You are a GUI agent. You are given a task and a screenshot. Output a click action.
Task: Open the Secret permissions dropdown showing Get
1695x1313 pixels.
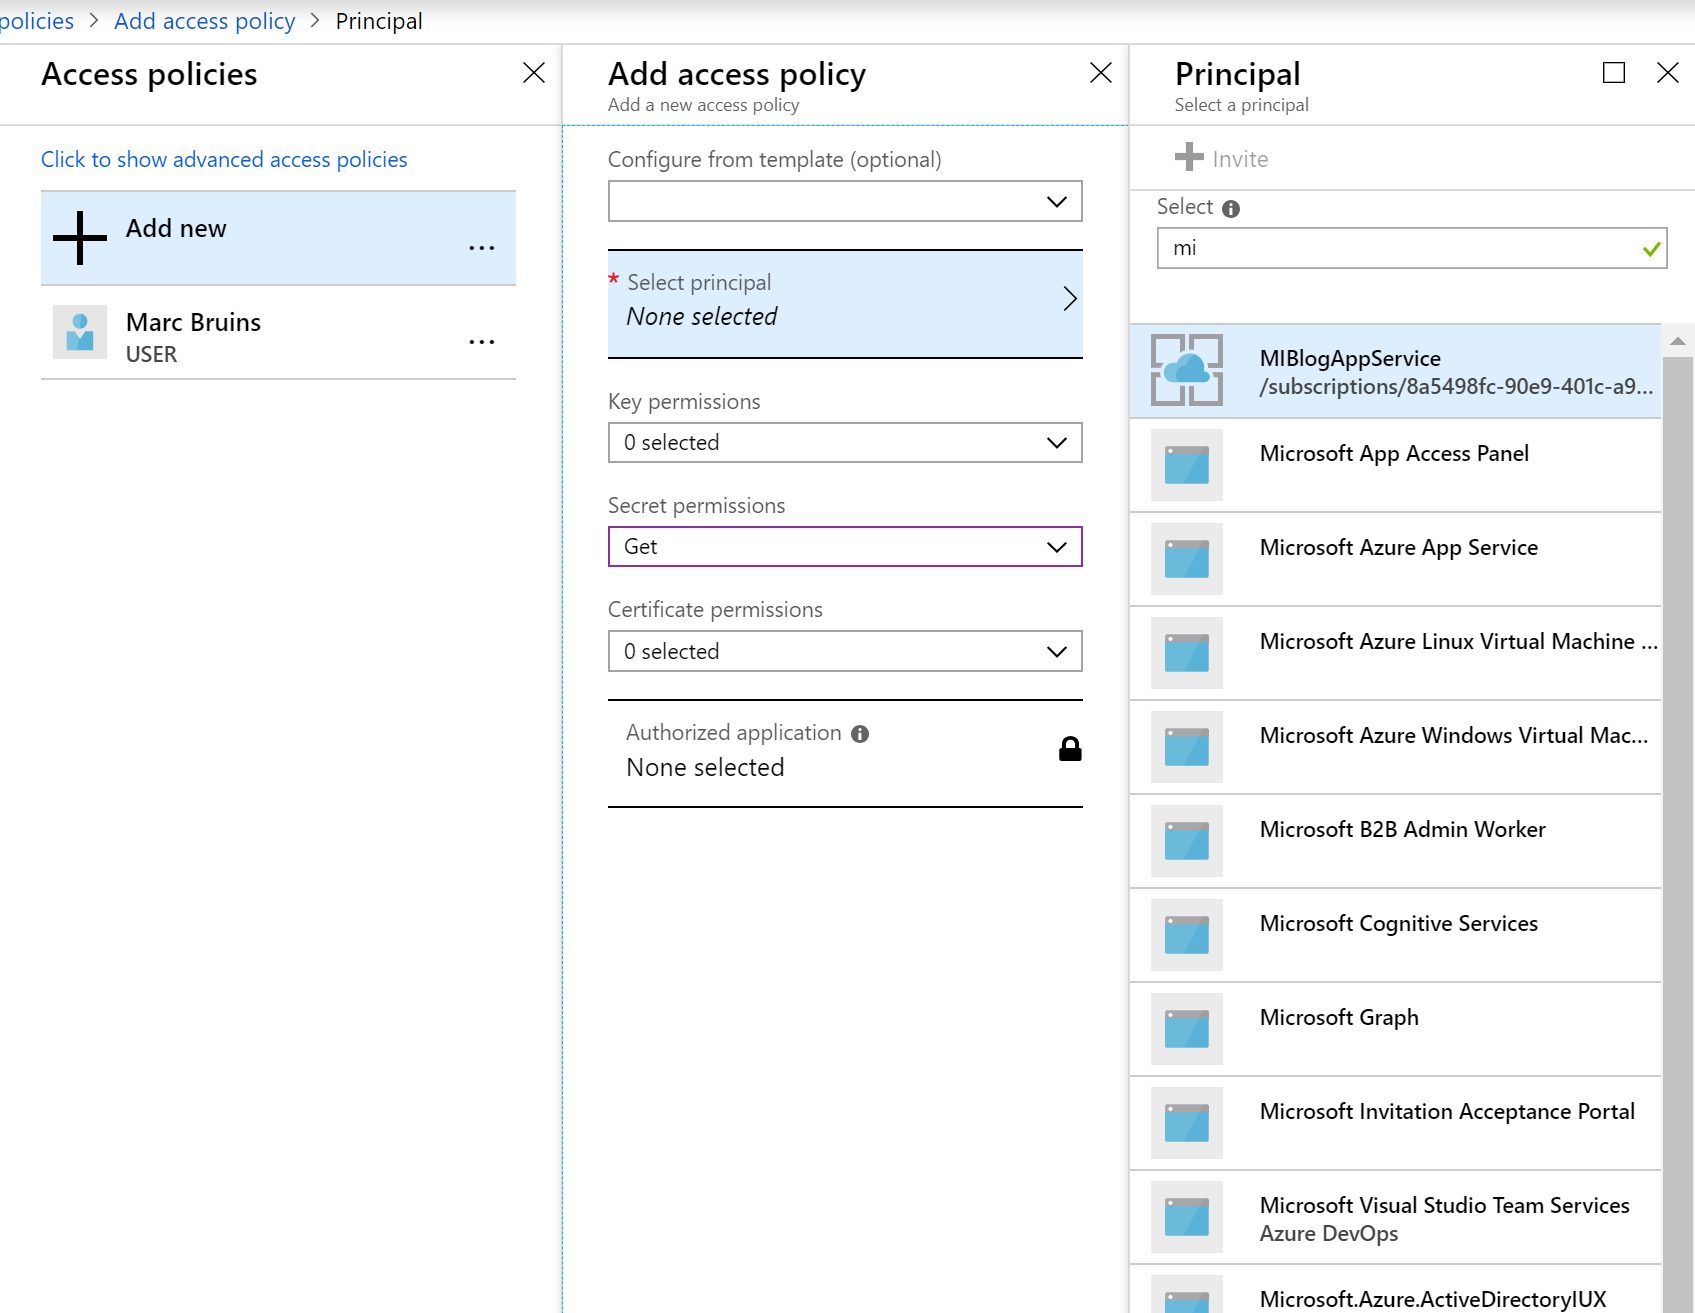click(845, 547)
